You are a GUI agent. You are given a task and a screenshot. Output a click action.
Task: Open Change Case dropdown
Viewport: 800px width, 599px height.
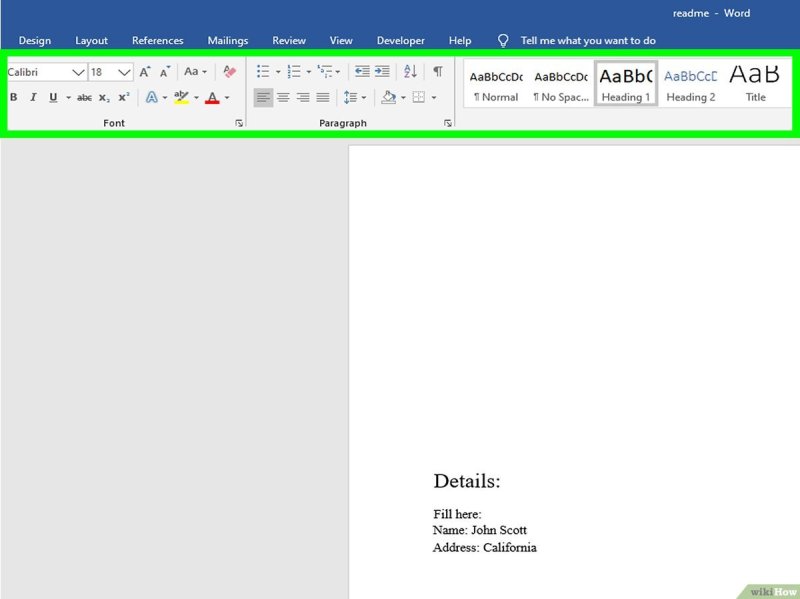195,72
